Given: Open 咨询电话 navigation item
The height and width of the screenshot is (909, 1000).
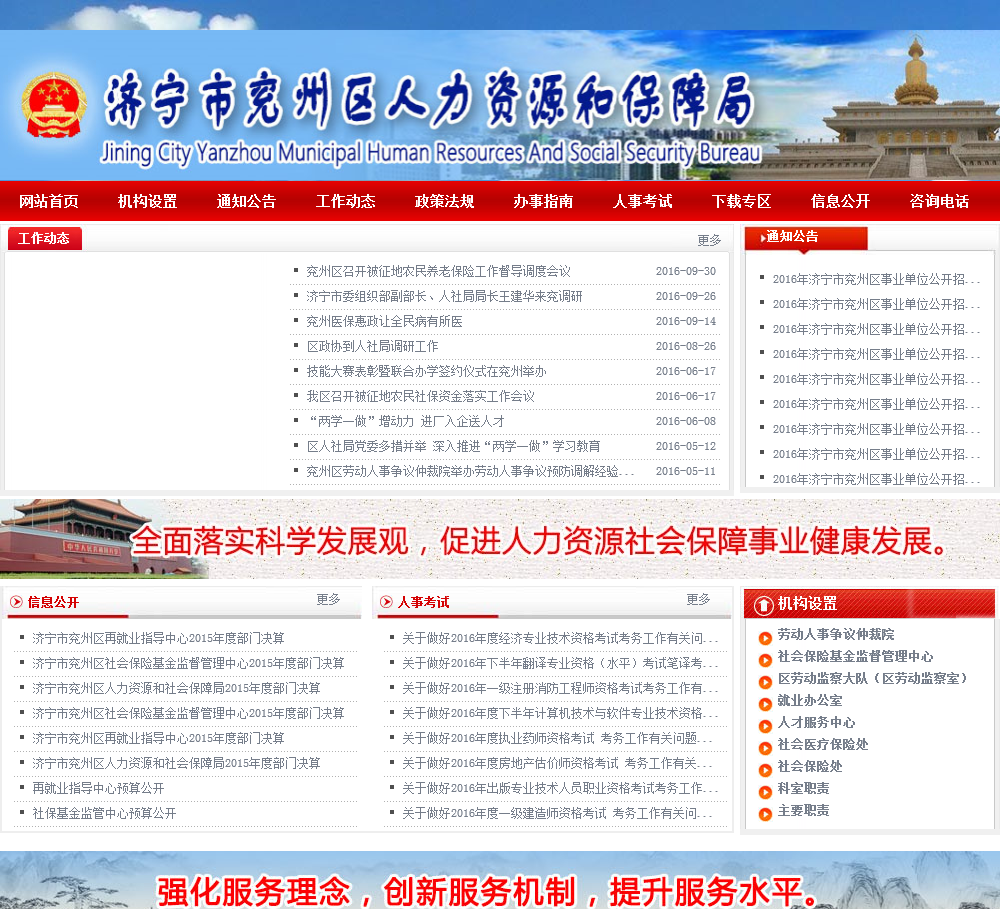Looking at the screenshot, I should 939,202.
